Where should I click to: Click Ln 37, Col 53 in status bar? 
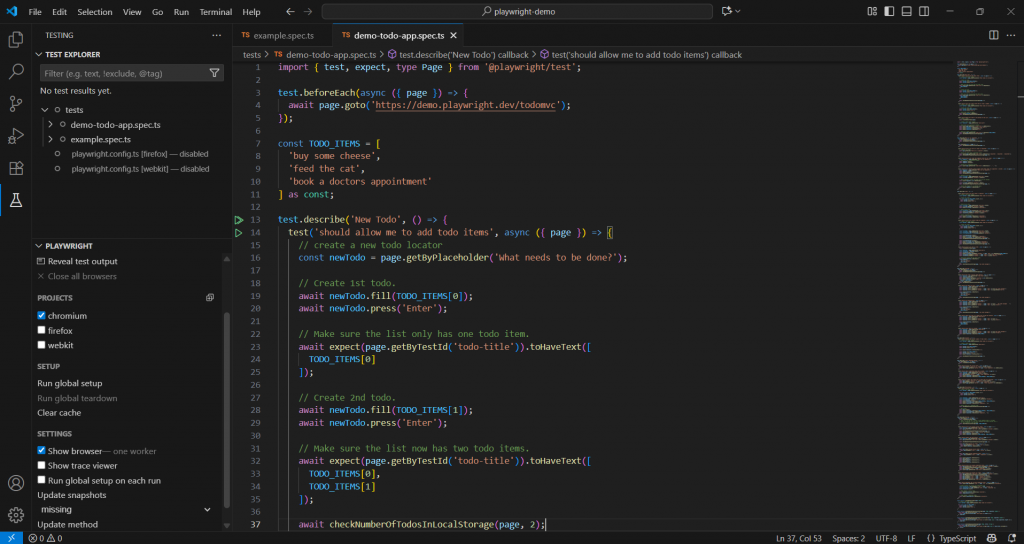799,538
